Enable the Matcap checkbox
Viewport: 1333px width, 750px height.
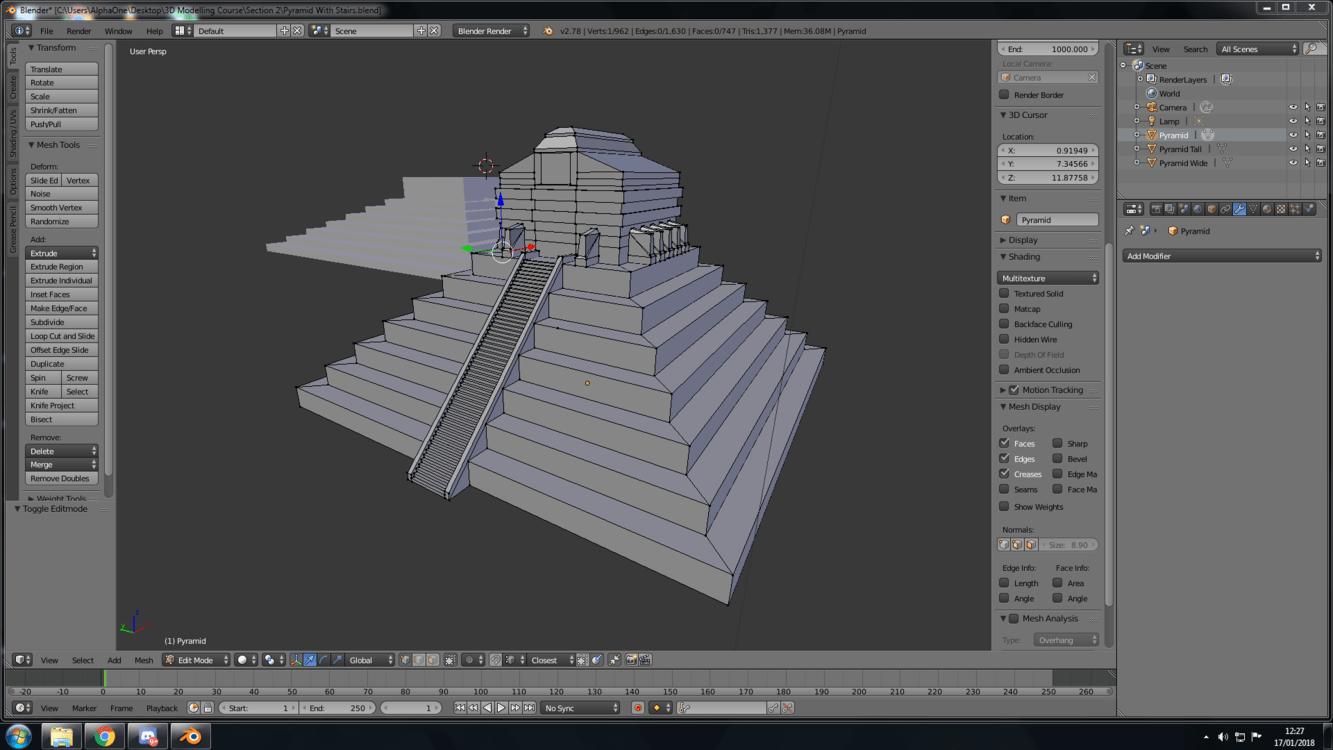[x=1004, y=309]
